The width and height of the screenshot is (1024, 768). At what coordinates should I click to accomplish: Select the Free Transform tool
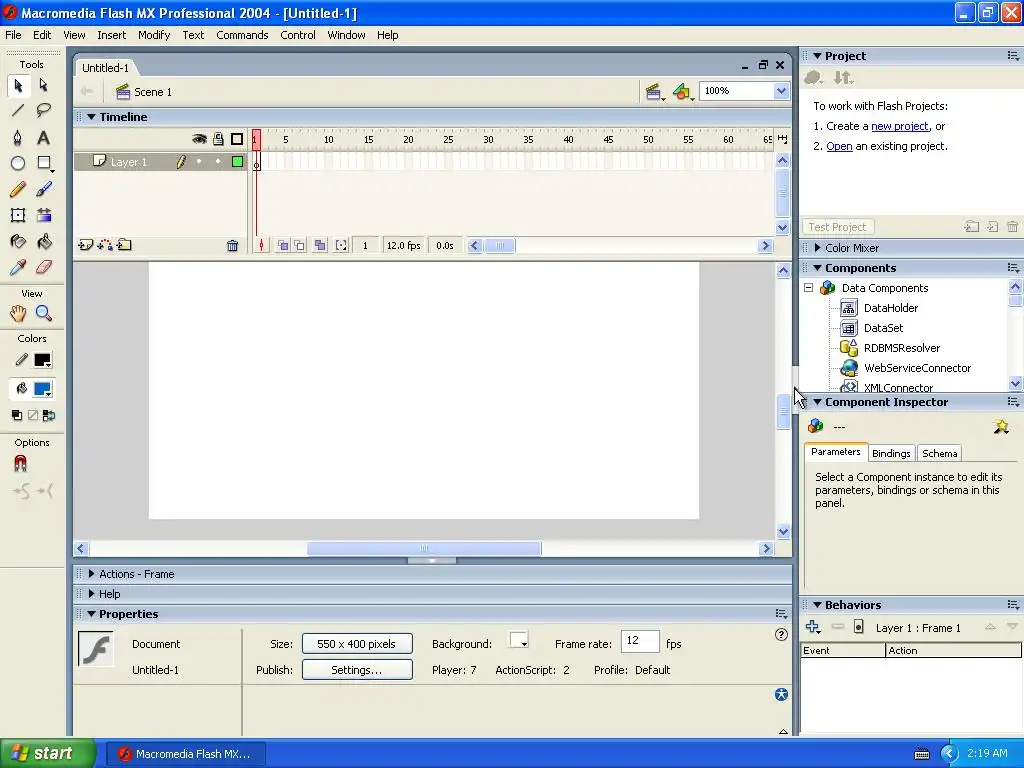point(18,216)
